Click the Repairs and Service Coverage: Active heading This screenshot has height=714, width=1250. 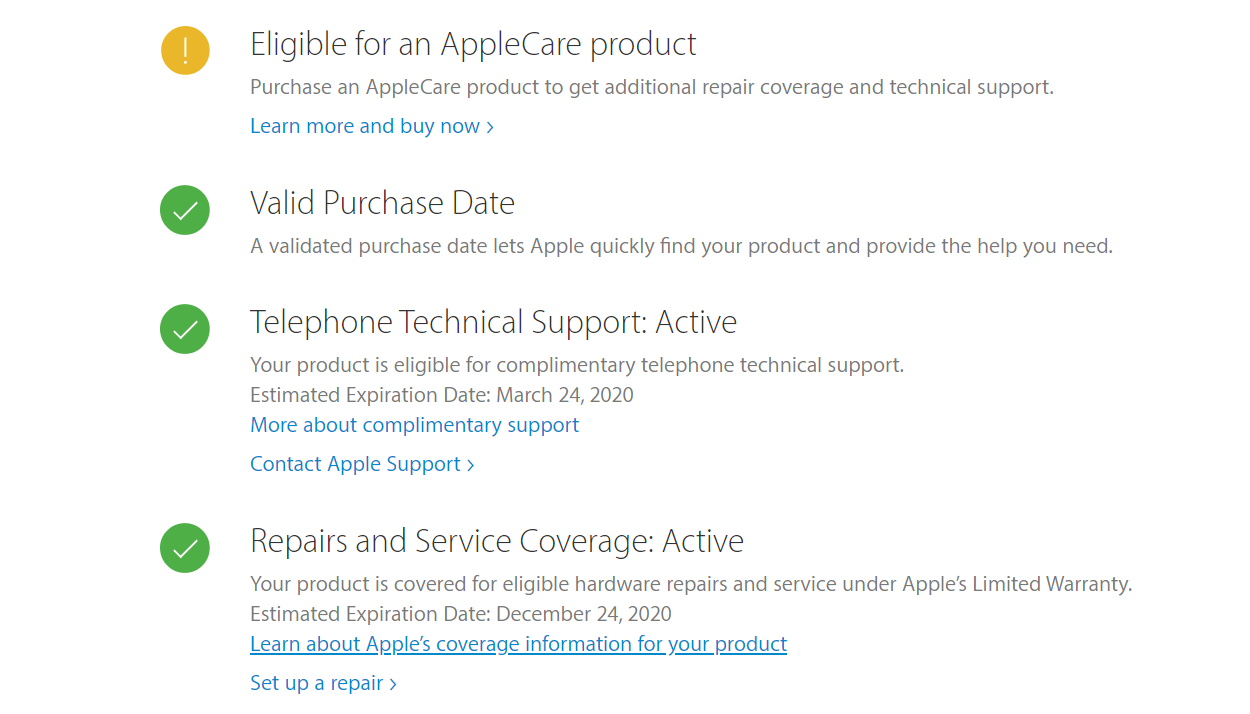[496, 541]
